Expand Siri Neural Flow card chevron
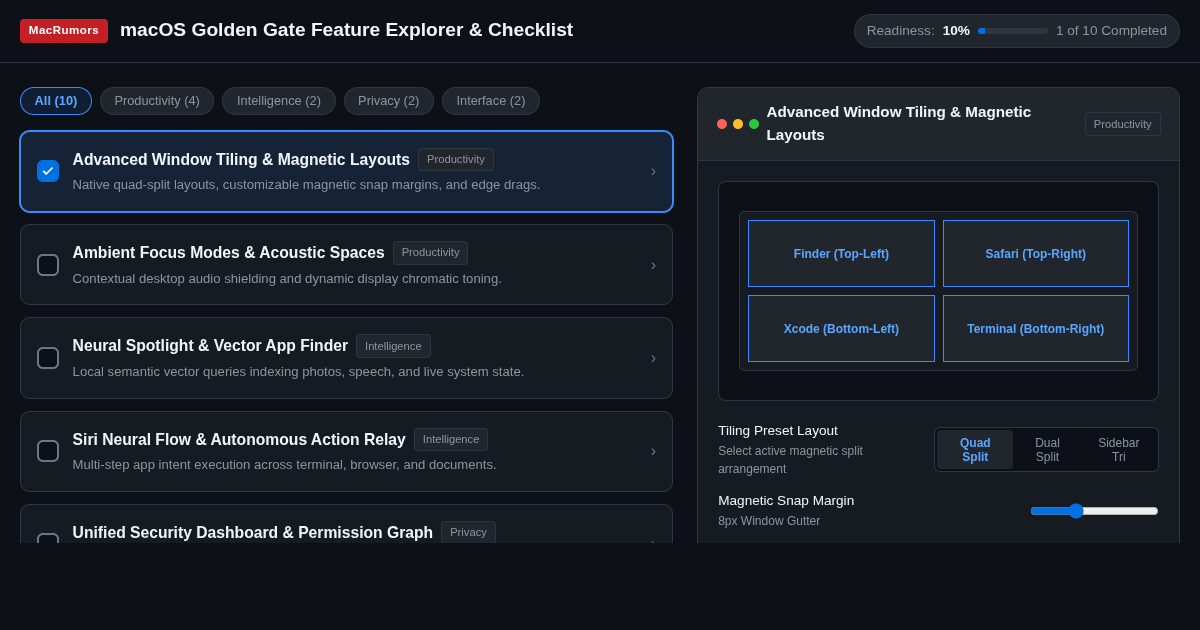The height and width of the screenshot is (630, 1200). (653, 451)
